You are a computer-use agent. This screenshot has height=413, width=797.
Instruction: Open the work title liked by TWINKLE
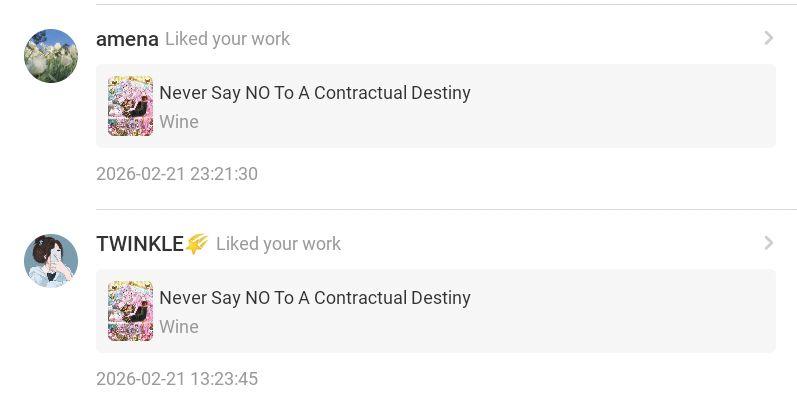(x=314, y=298)
